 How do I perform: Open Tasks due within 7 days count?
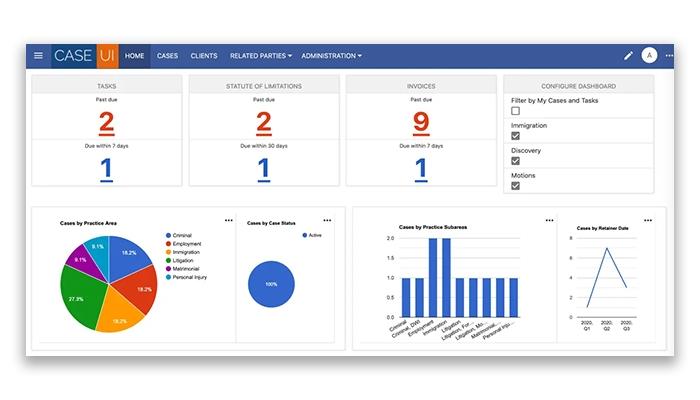coord(106,170)
